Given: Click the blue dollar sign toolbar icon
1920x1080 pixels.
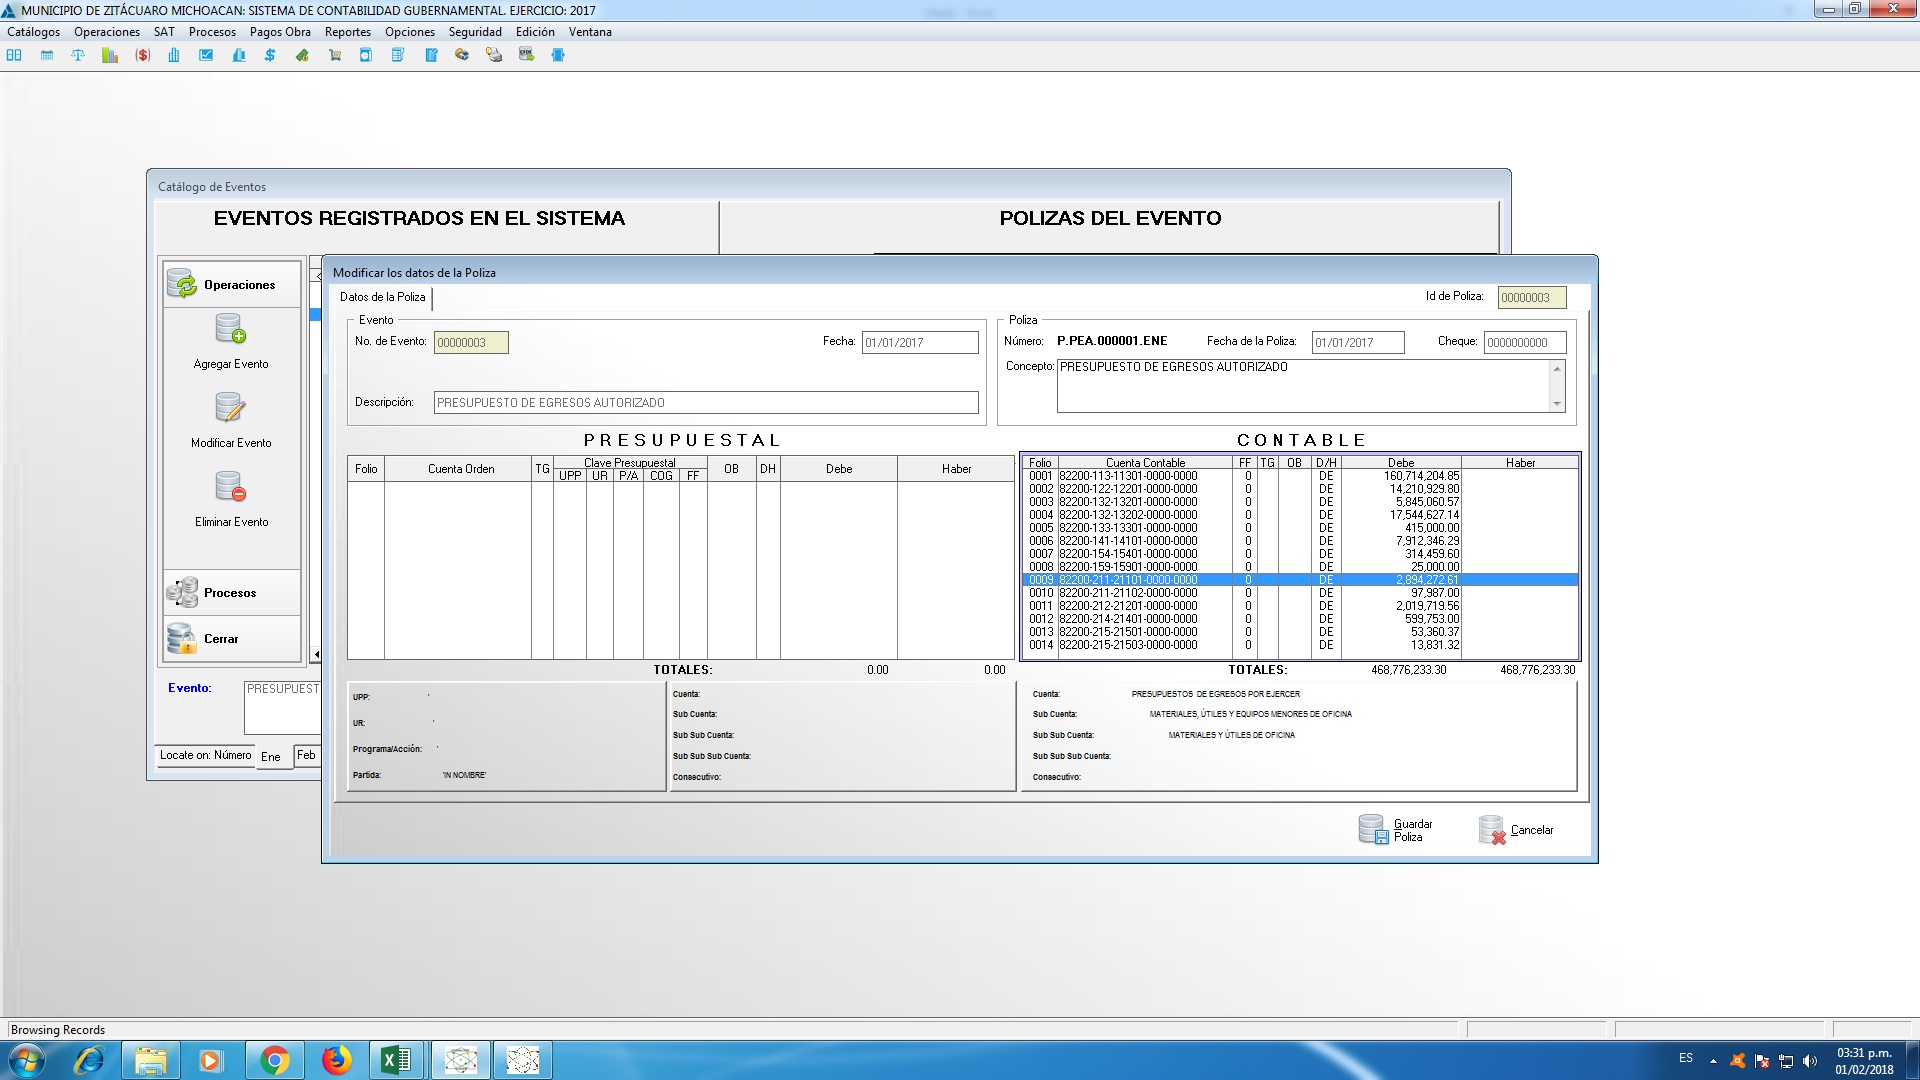Looking at the screenshot, I should click(270, 55).
